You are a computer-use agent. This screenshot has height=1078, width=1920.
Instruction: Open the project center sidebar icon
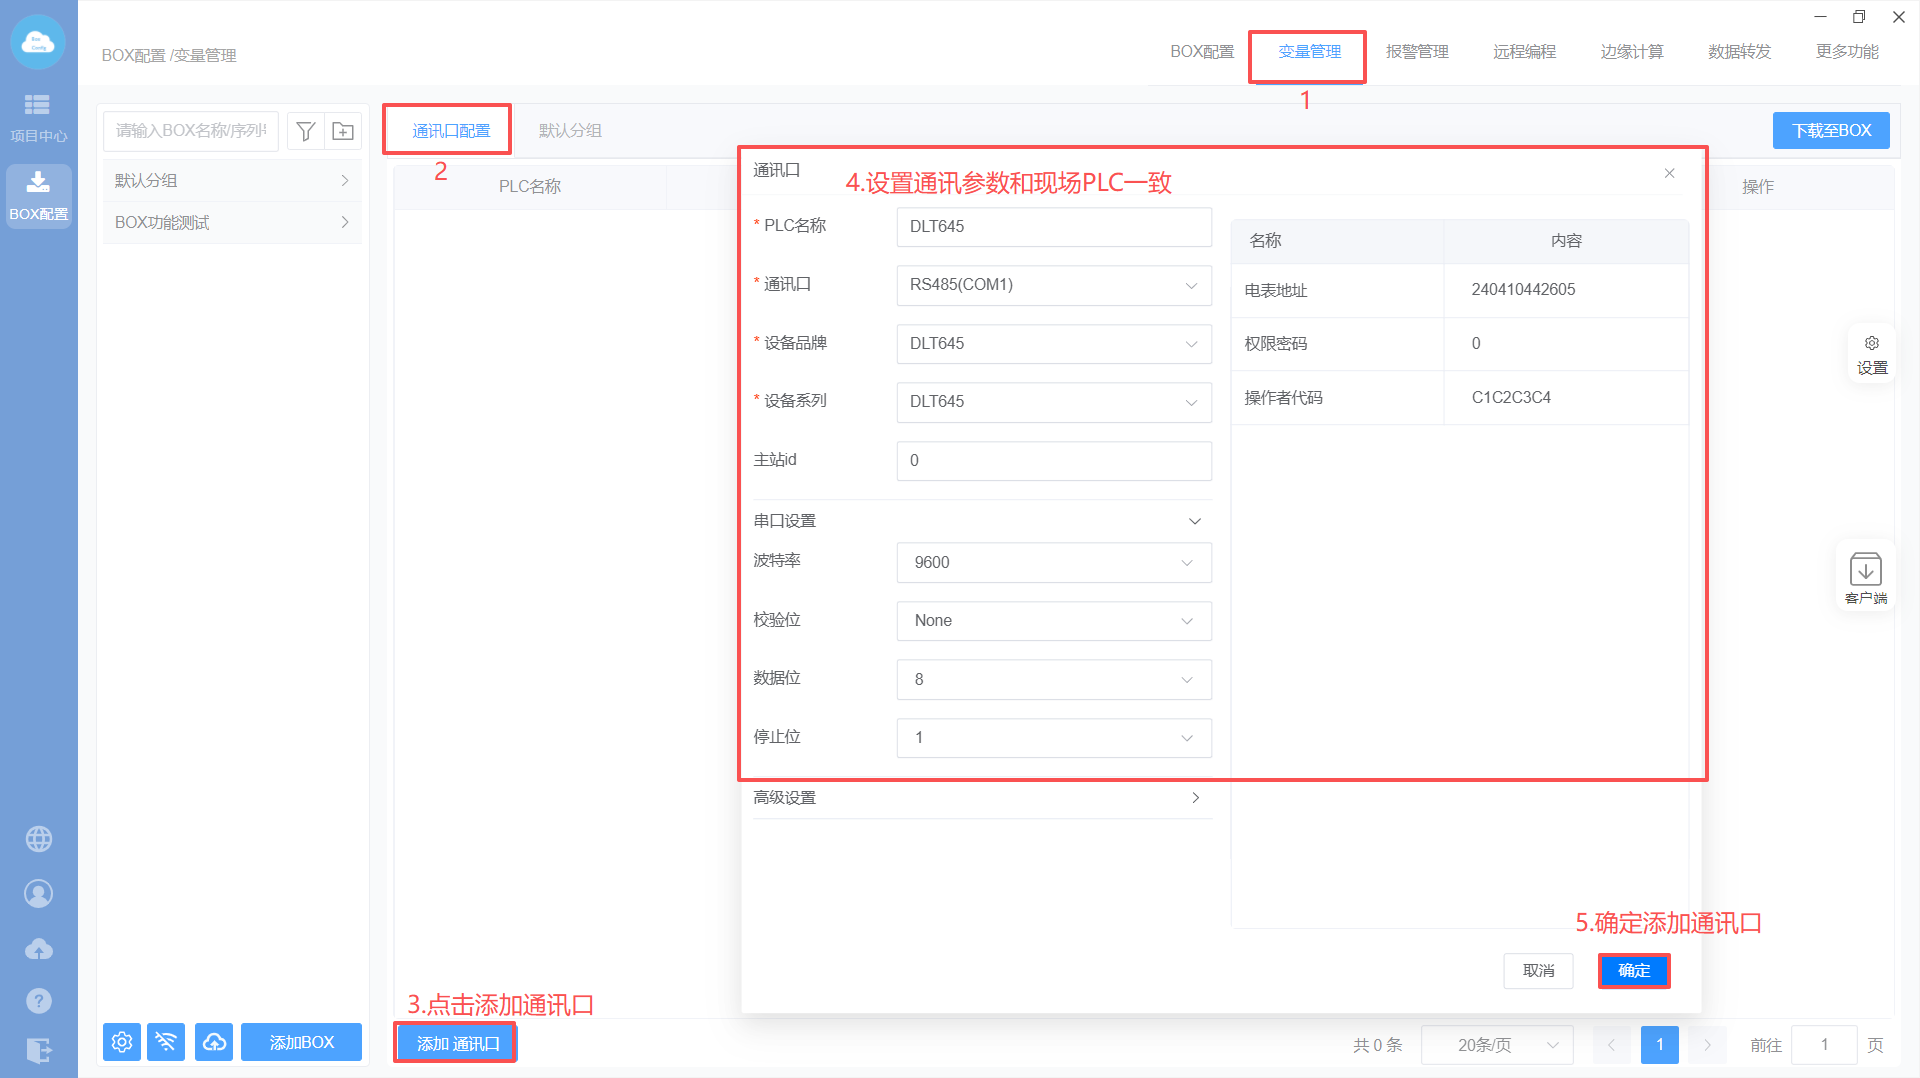tap(38, 117)
